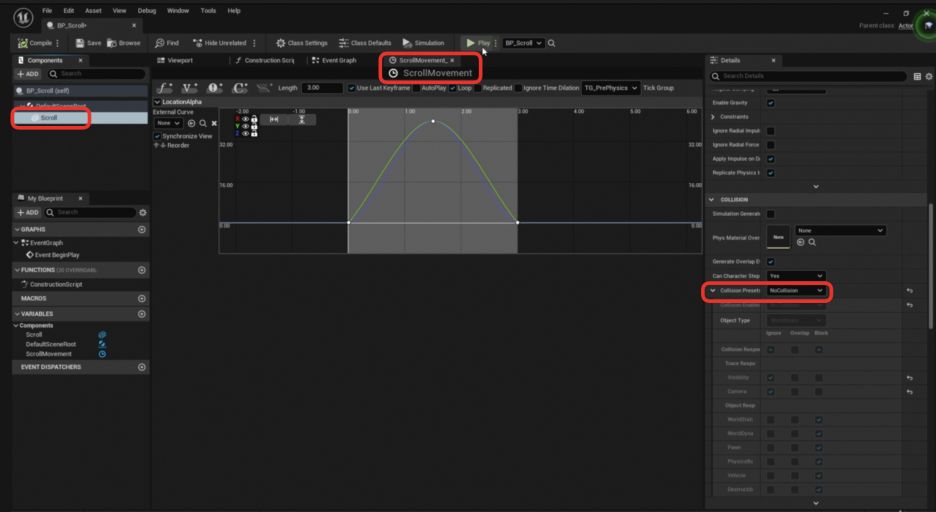Switch to the Viewport tab
The width and height of the screenshot is (936, 512).
[x=175, y=60]
